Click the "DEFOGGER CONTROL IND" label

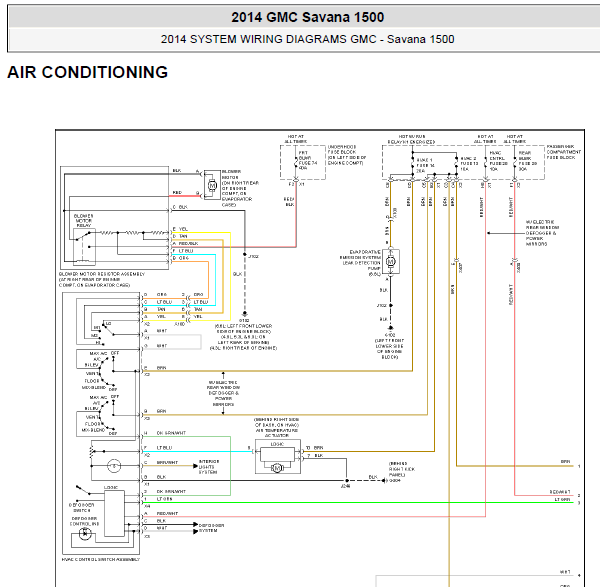(84, 521)
